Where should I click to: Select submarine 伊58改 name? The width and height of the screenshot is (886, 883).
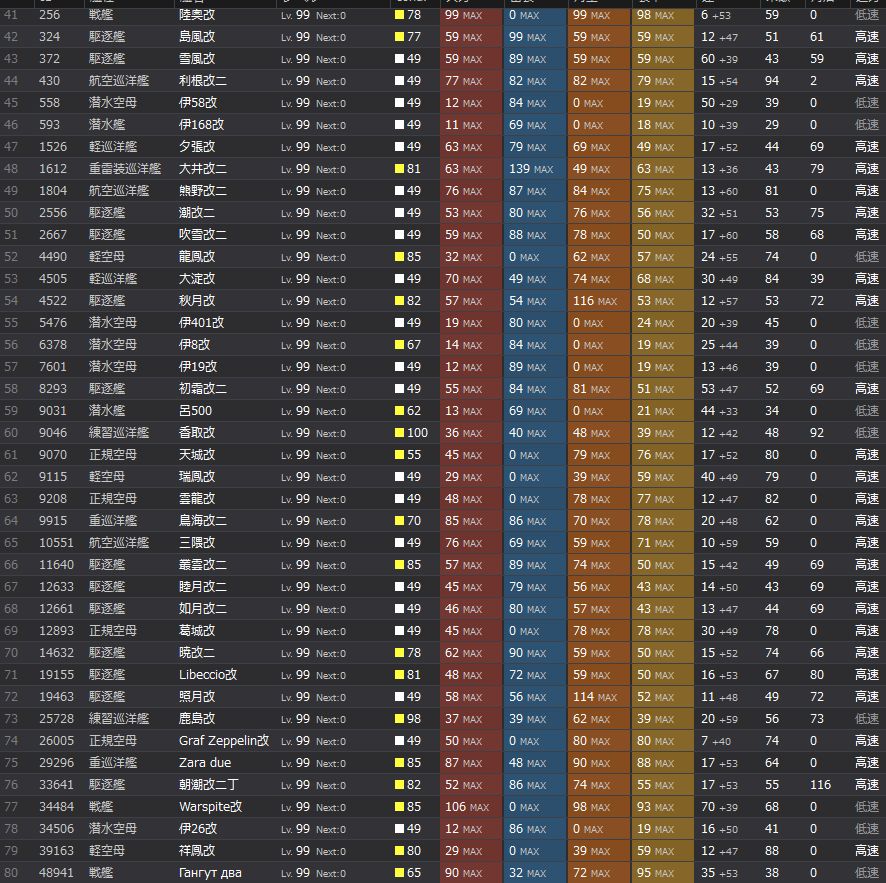pyautogui.click(x=198, y=103)
